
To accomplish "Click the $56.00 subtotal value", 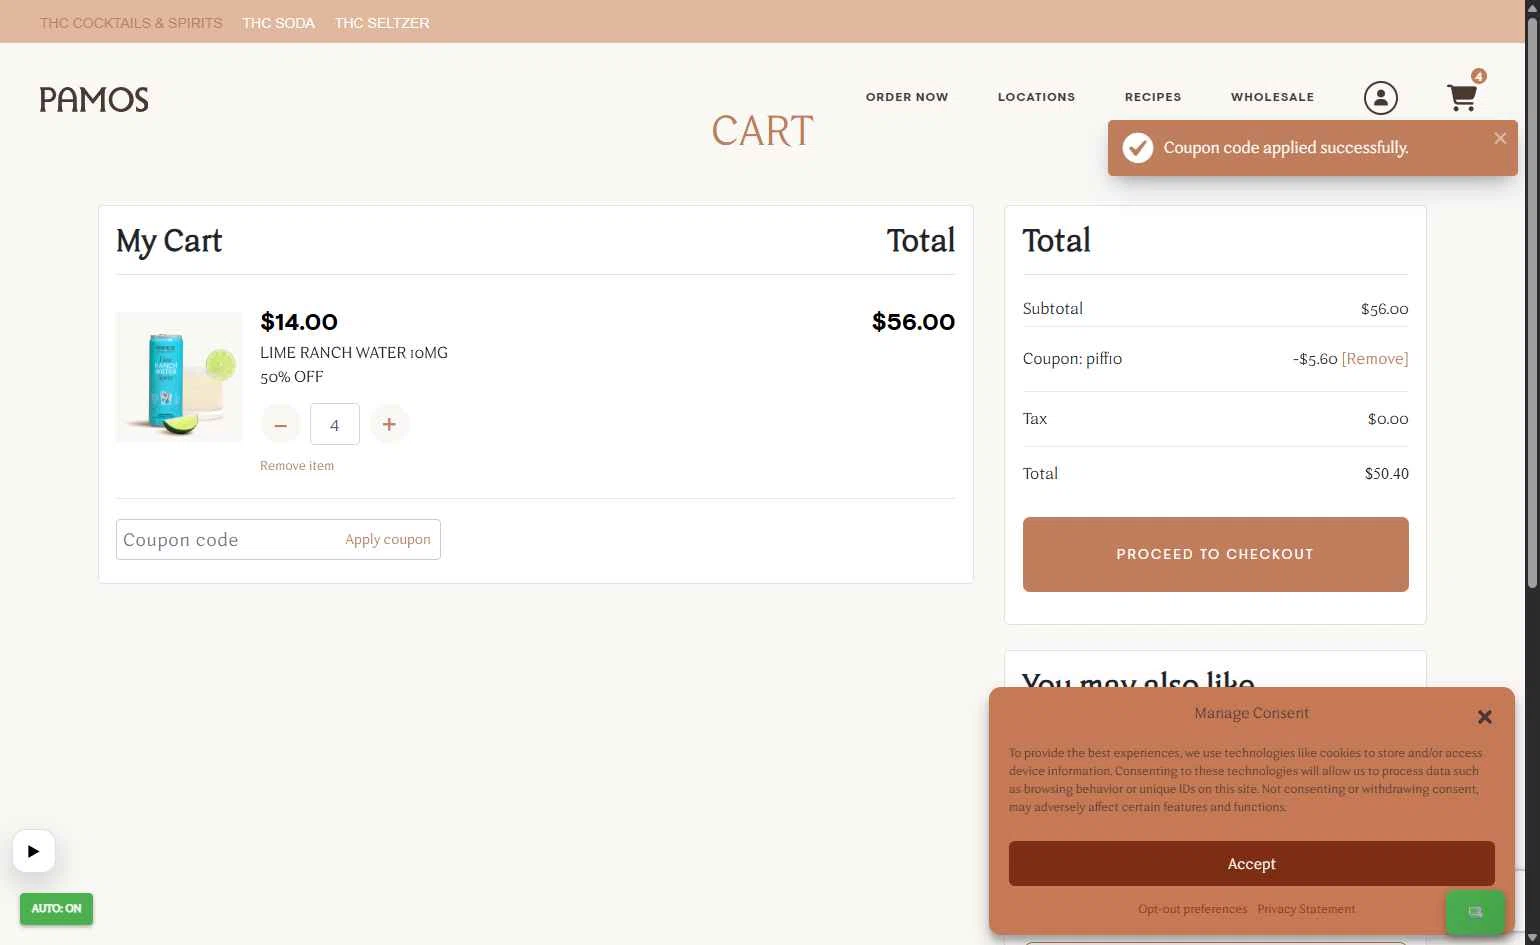I will (1384, 309).
